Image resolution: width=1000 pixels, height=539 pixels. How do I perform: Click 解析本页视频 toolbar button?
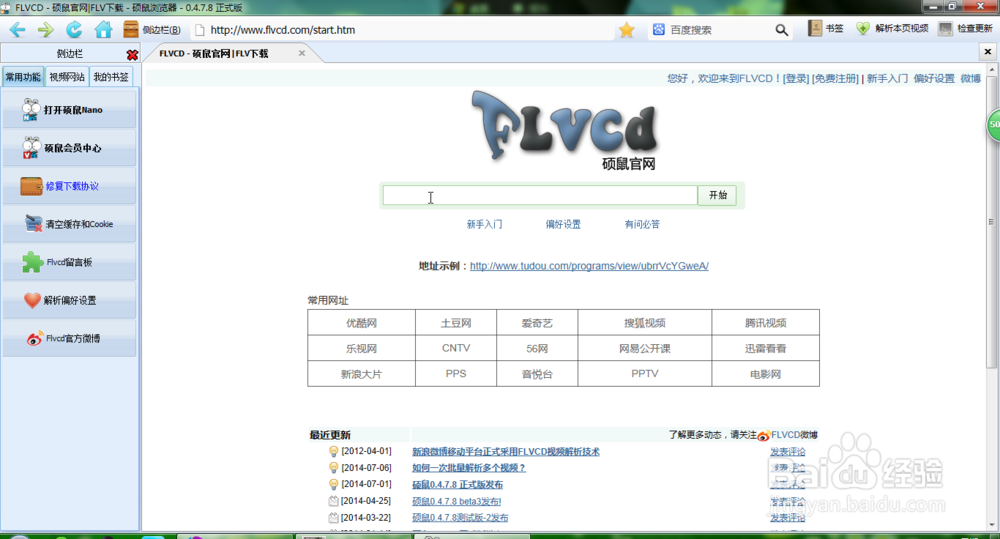(892, 29)
